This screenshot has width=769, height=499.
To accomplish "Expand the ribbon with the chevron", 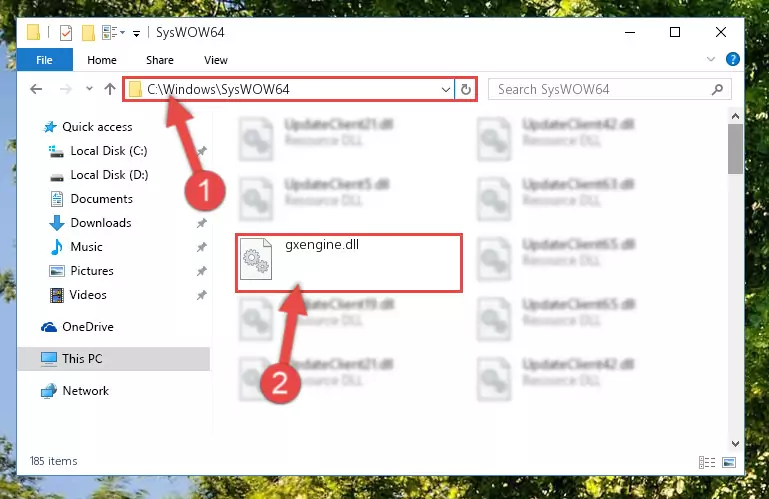I will 711,59.
